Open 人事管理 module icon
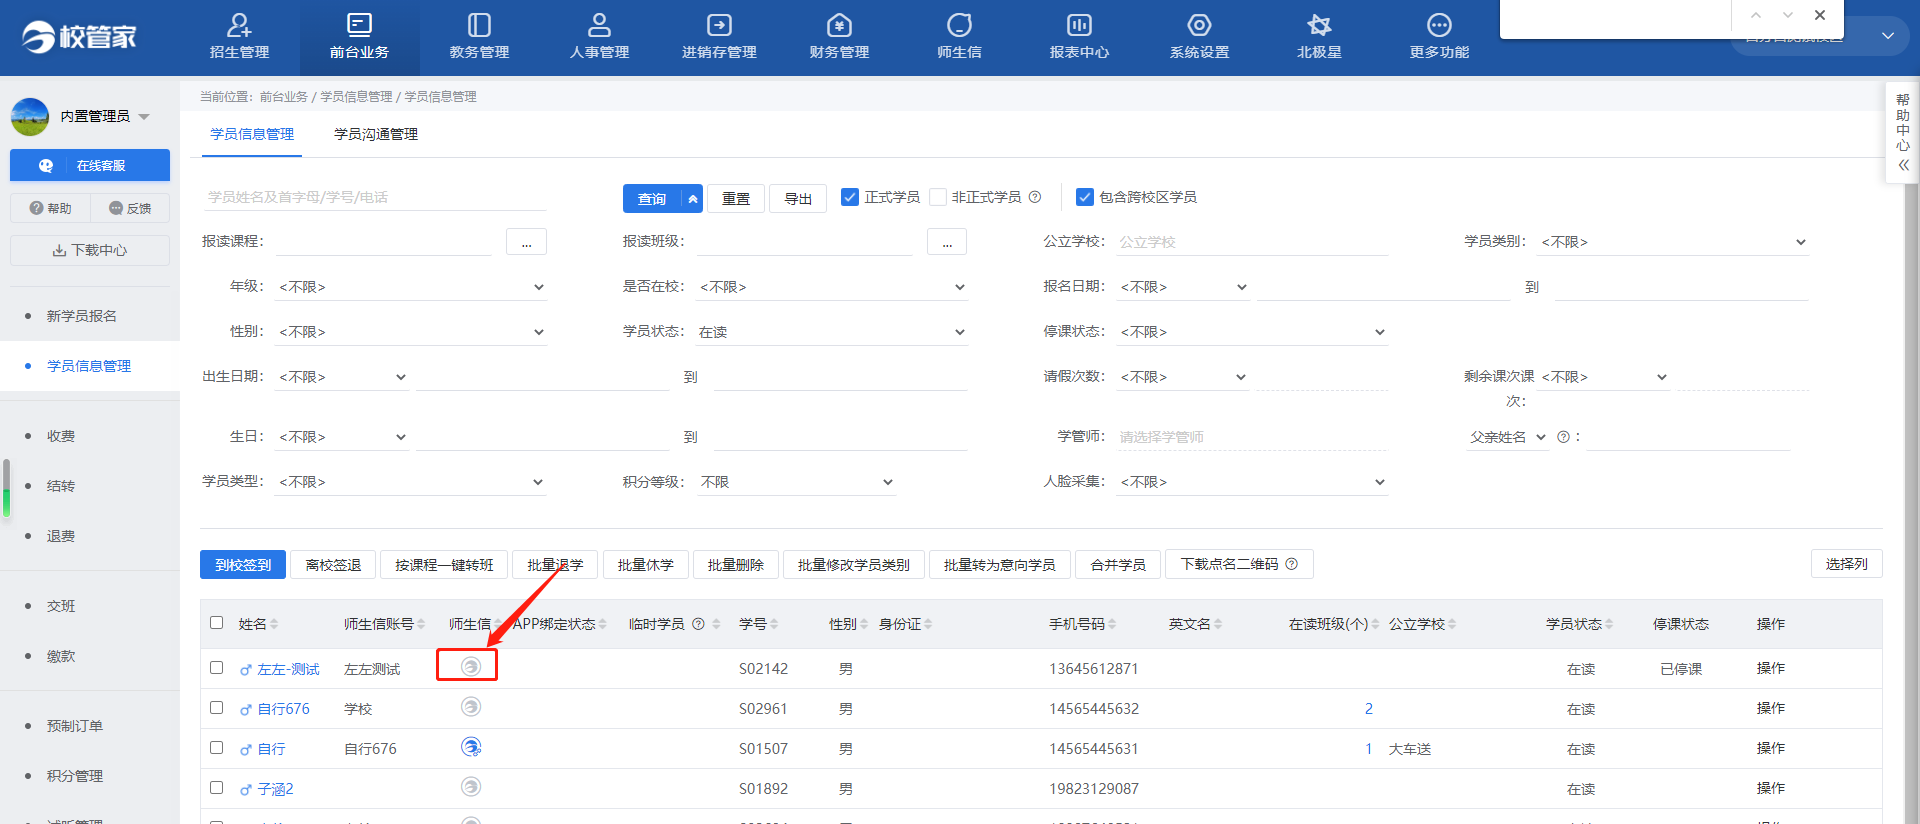 pyautogui.click(x=599, y=25)
